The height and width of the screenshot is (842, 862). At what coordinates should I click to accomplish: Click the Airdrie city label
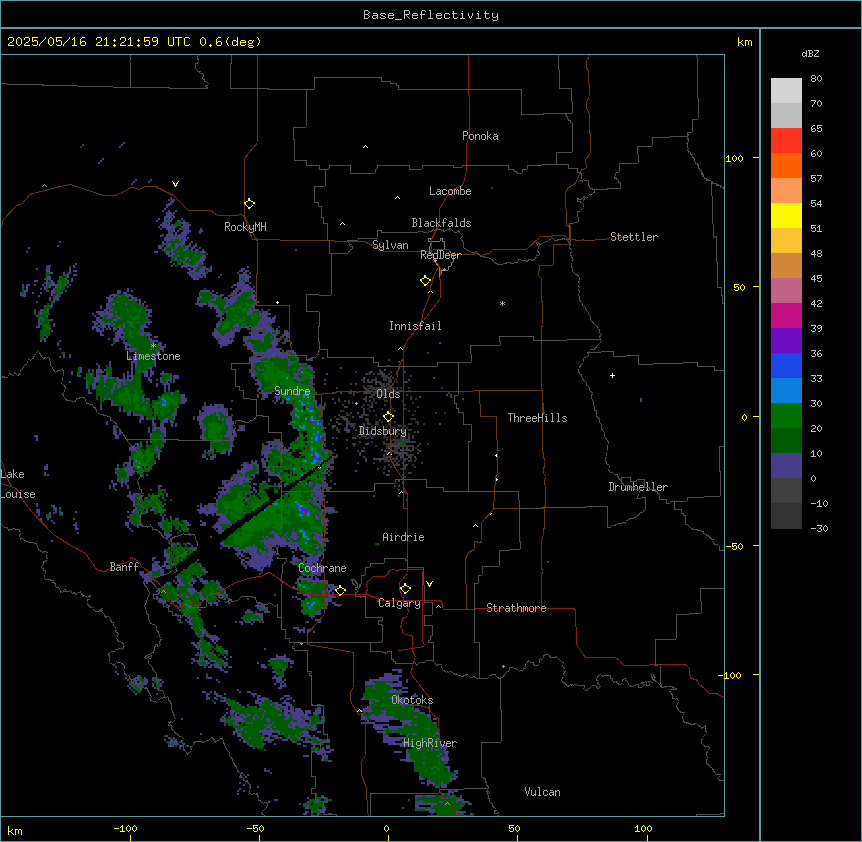403,537
